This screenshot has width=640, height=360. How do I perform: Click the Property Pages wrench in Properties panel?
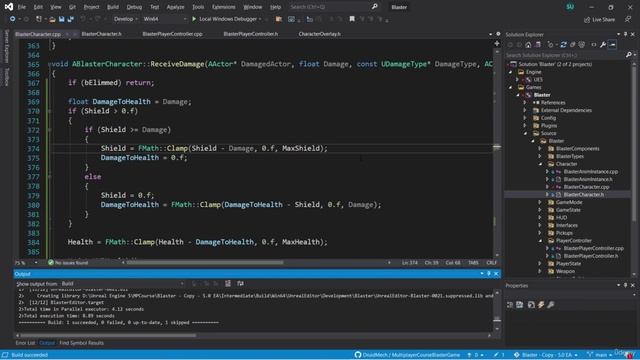click(551, 304)
